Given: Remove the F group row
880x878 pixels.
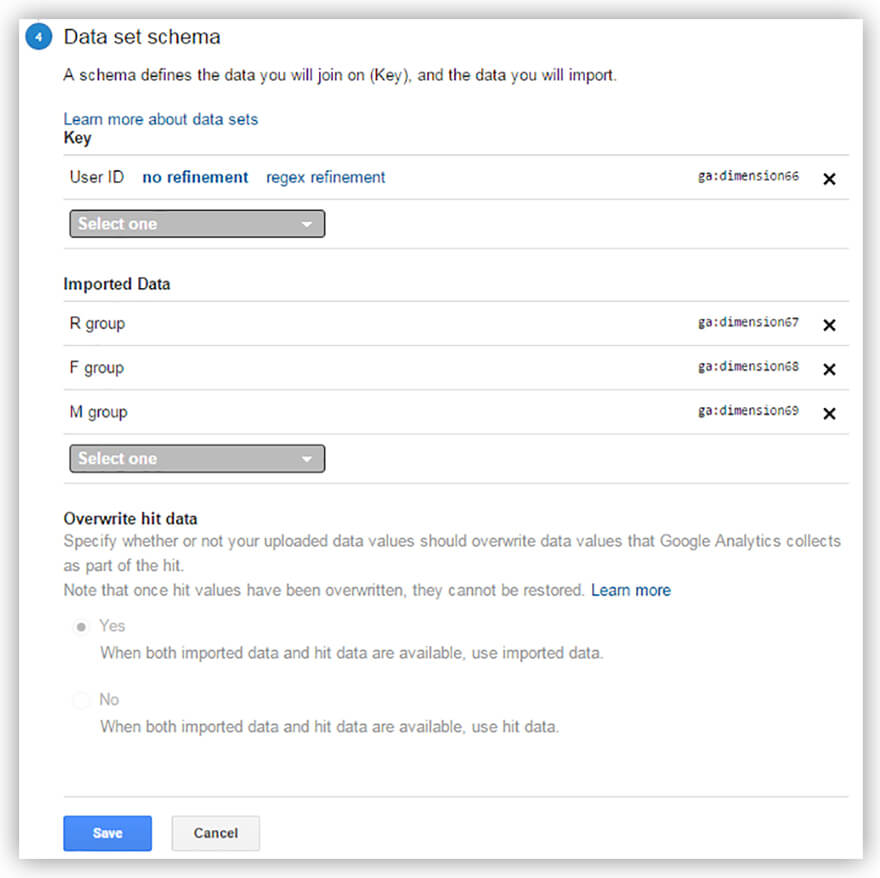Looking at the screenshot, I should coord(829,369).
